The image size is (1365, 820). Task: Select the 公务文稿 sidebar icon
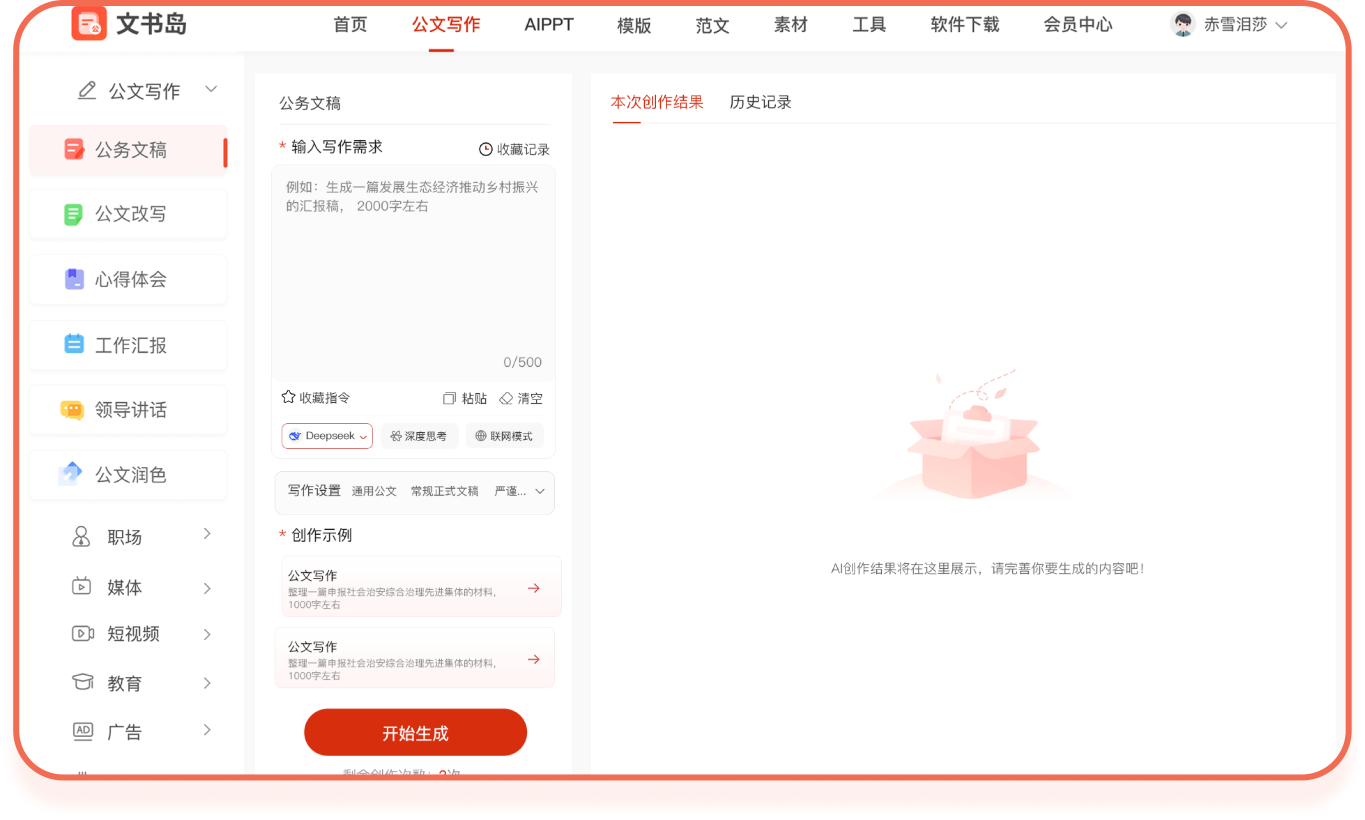[x=74, y=150]
